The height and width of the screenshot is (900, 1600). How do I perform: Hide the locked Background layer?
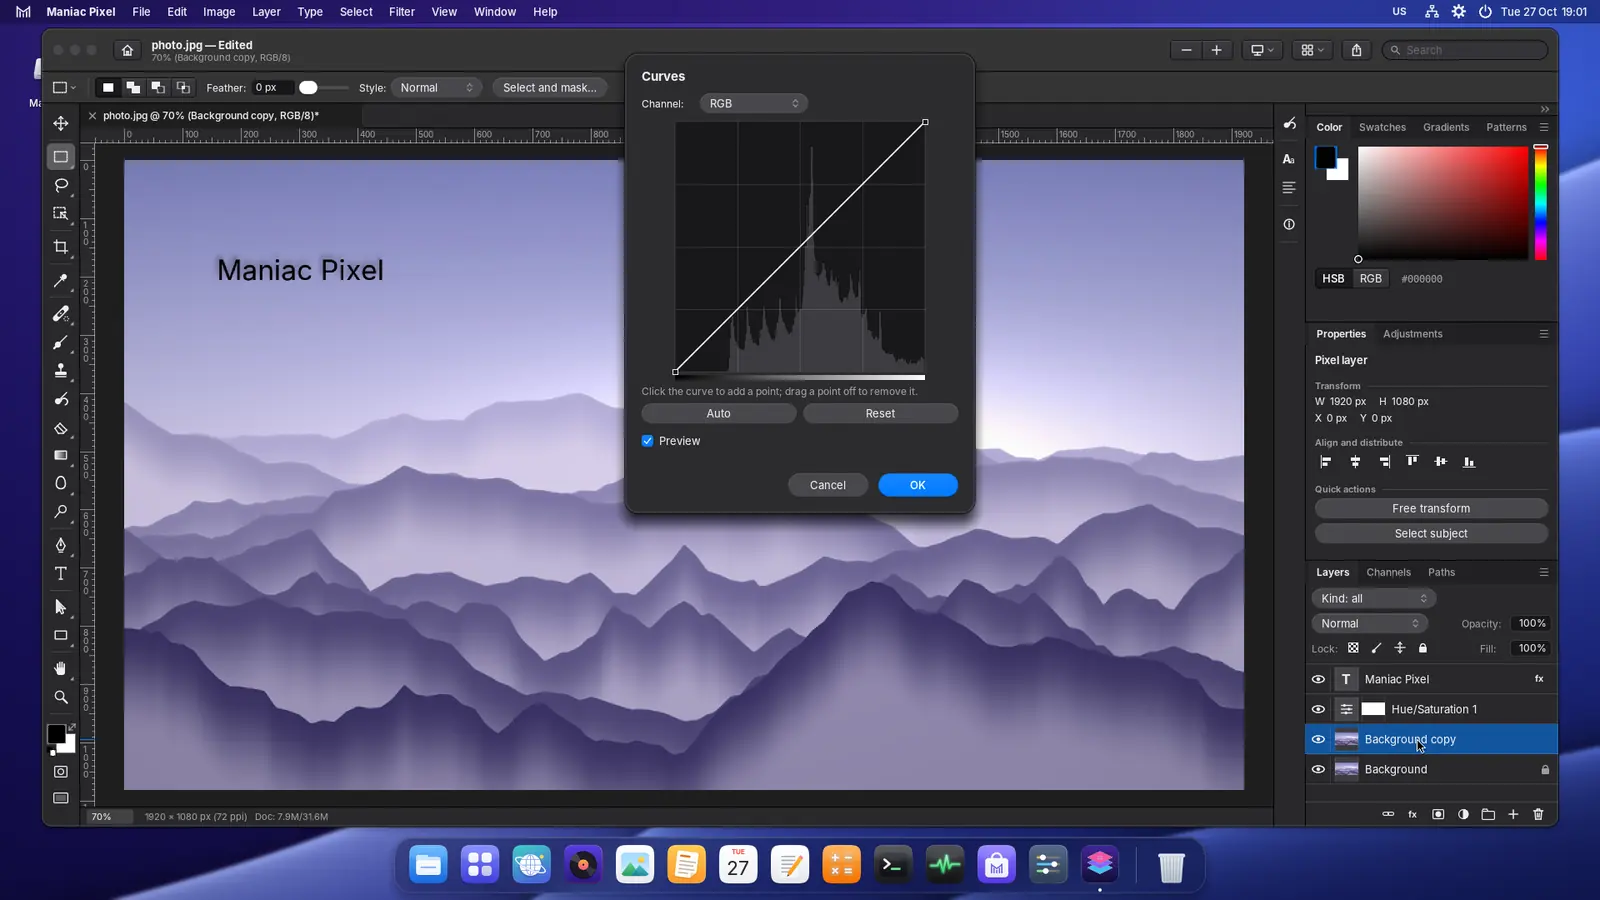[1318, 769]
